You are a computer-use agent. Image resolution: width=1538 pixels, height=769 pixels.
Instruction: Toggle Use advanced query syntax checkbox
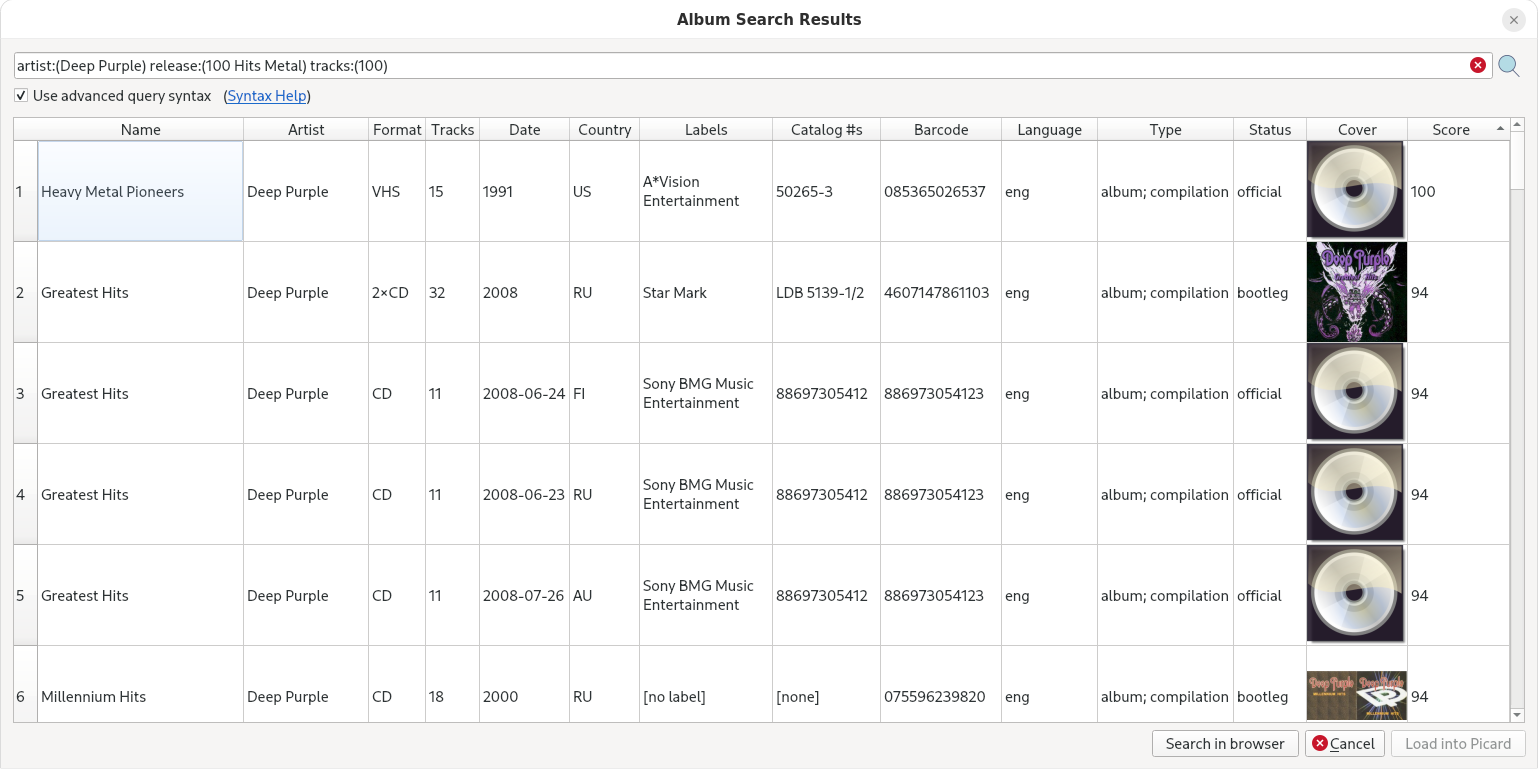pos(21,96)
